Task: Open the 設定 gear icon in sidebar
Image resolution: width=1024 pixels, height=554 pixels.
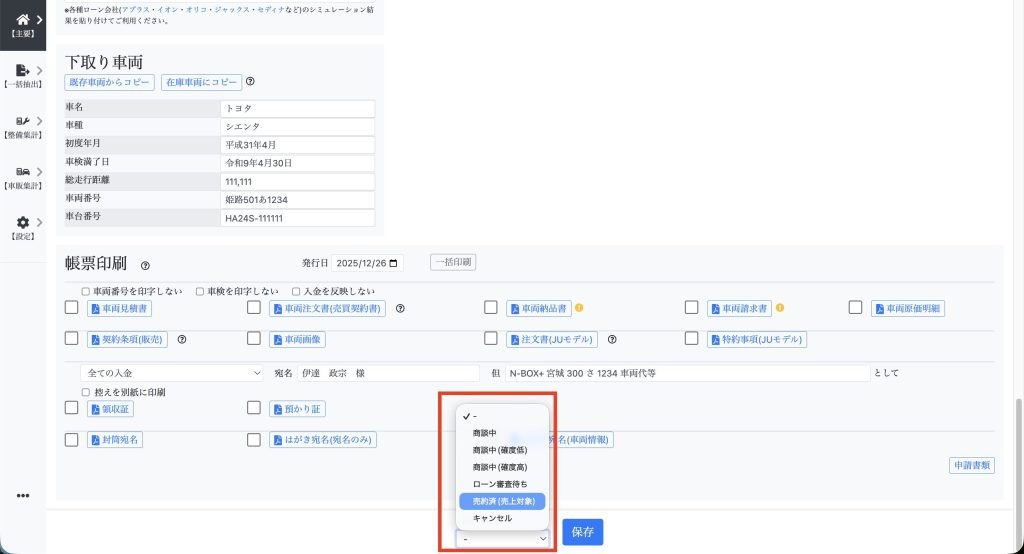Action: click(x=22, y=223)
